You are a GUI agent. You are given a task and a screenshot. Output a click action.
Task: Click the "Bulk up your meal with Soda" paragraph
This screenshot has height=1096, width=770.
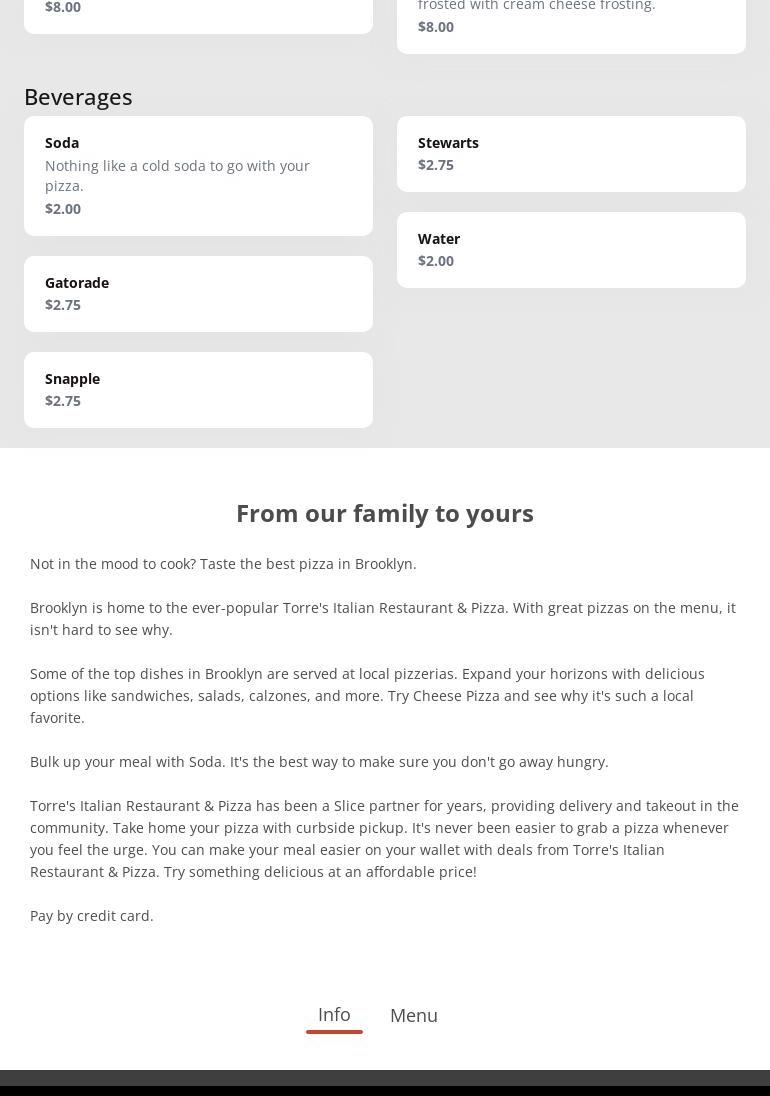[x=319, y=762]
